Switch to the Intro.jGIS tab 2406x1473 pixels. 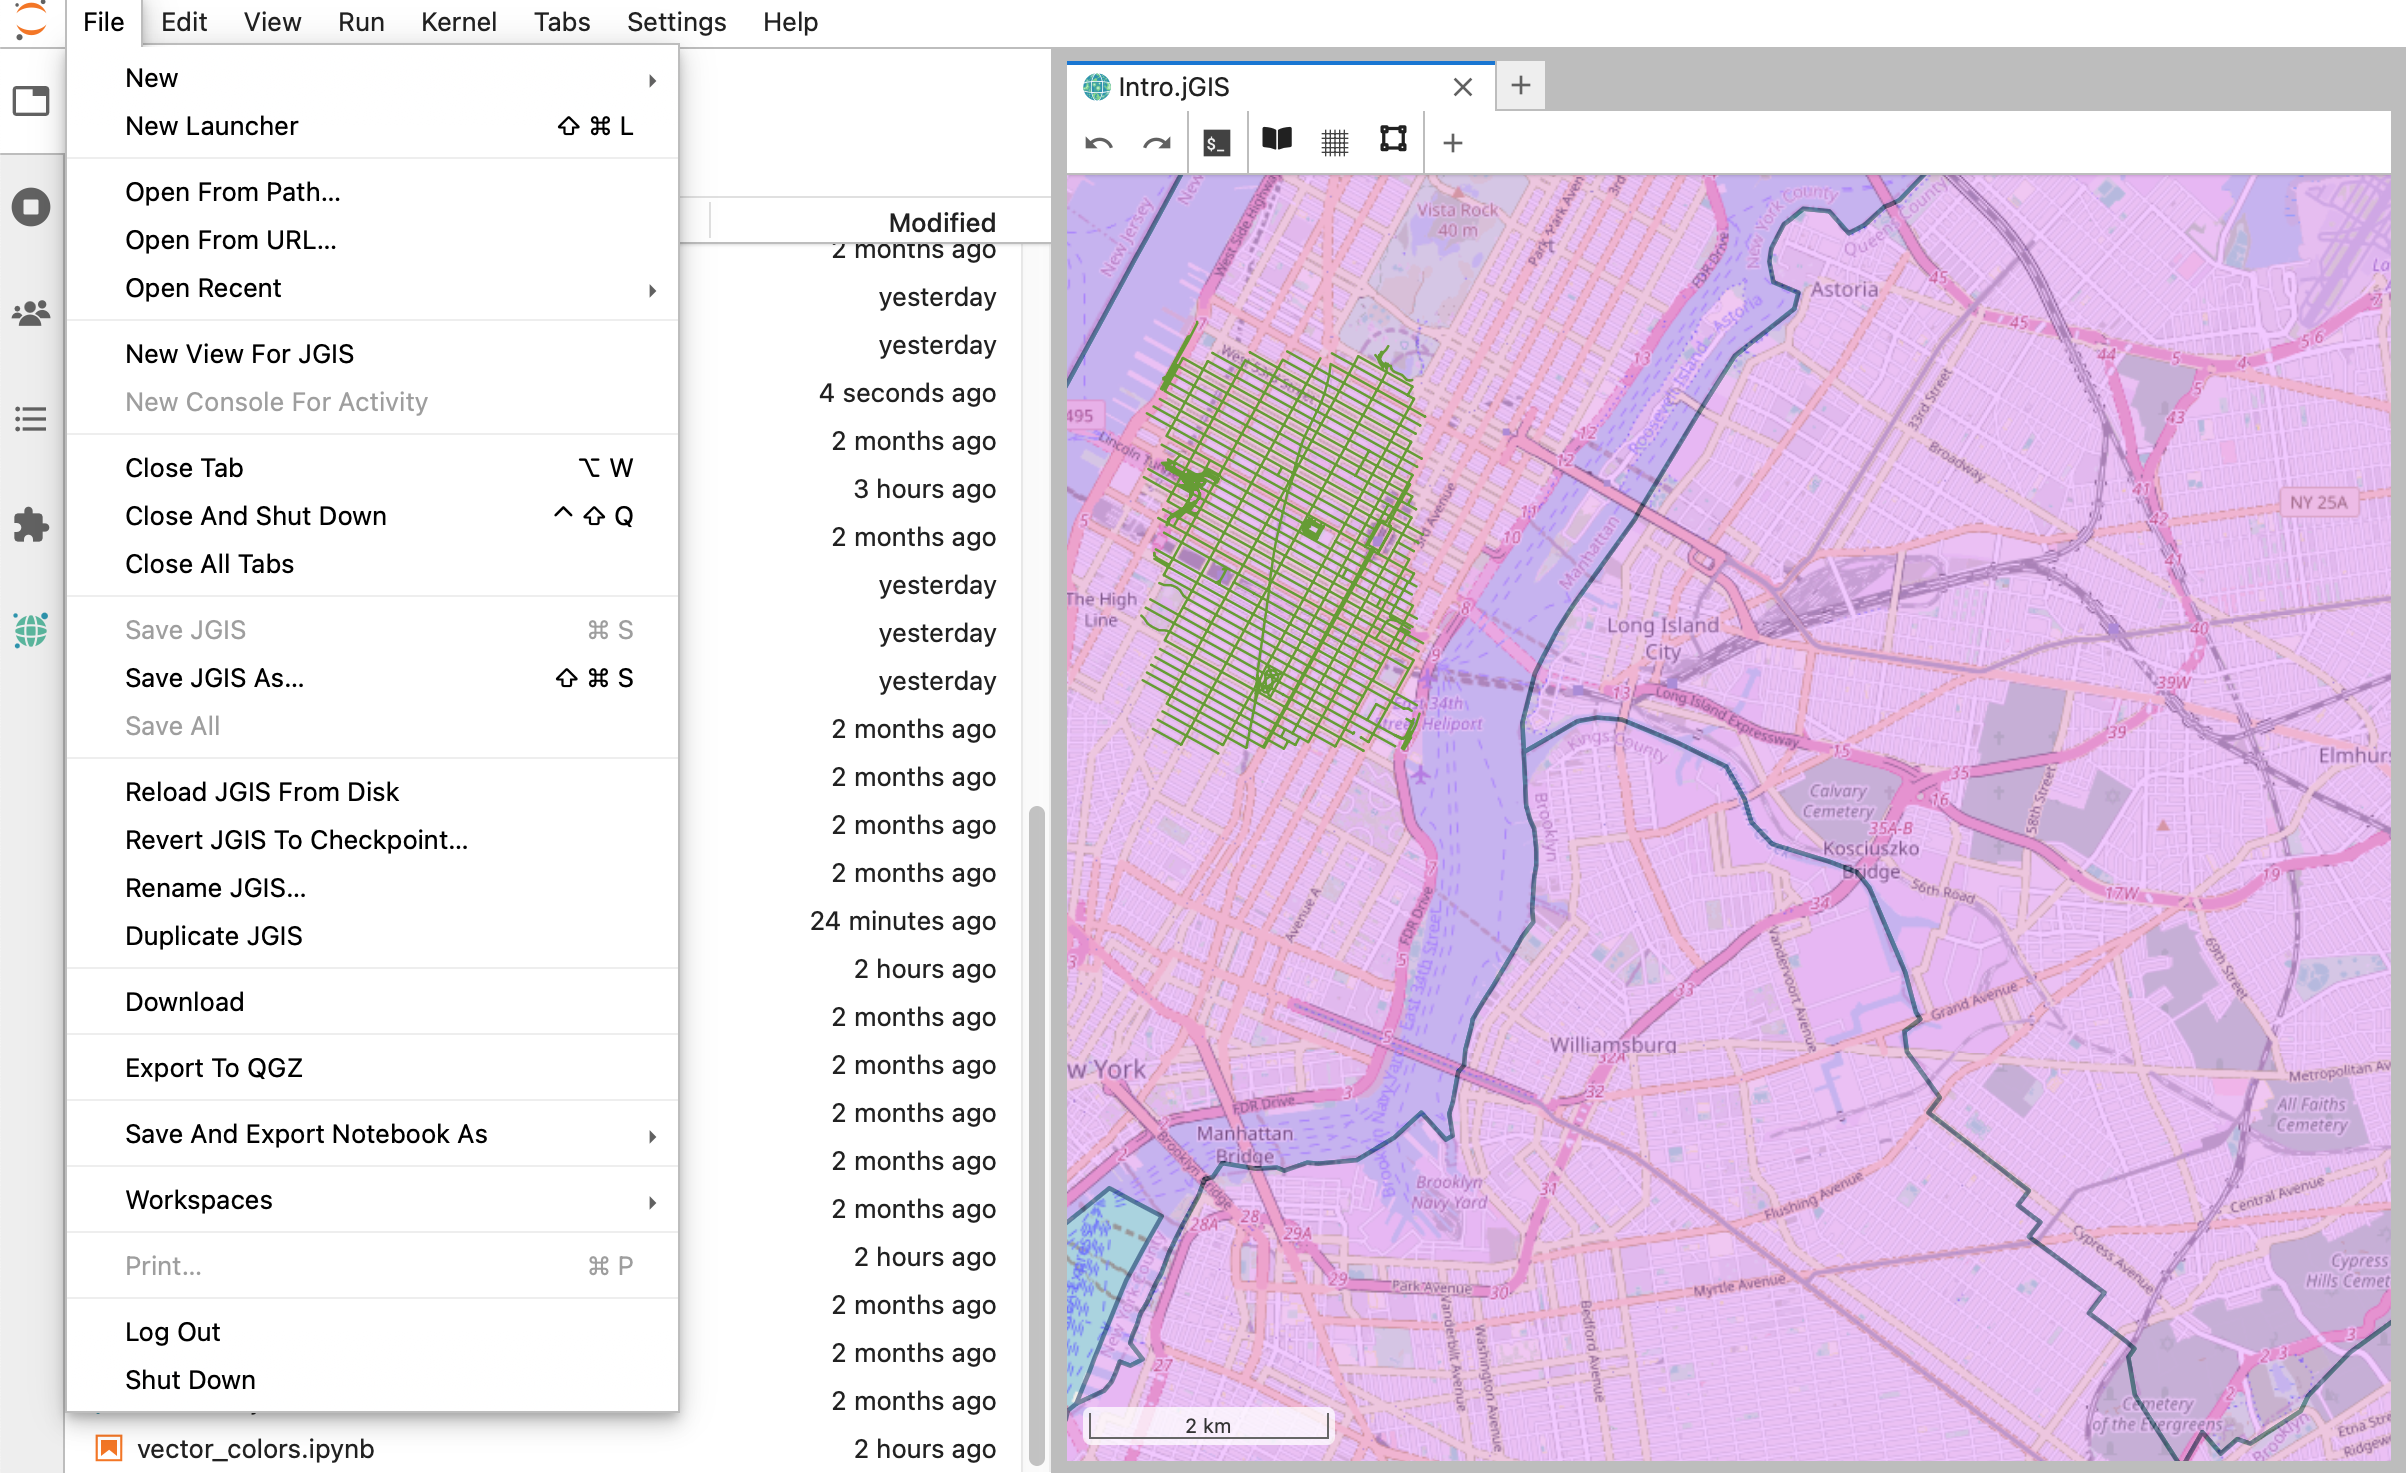pos(1175,87)
